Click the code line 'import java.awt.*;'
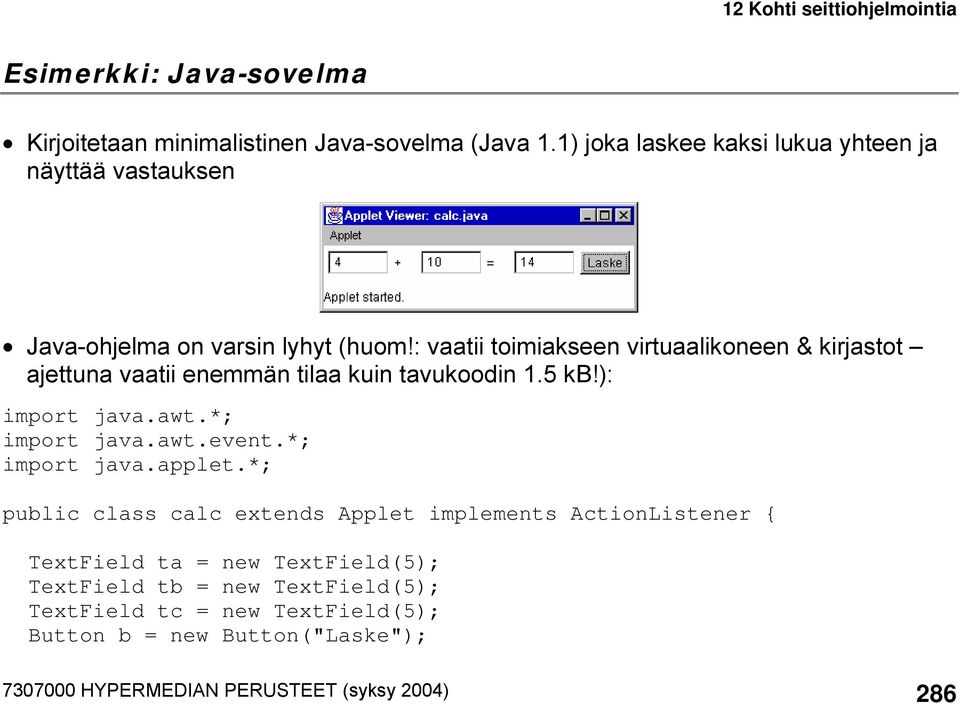960x704 pixels. tap(118, 416)
